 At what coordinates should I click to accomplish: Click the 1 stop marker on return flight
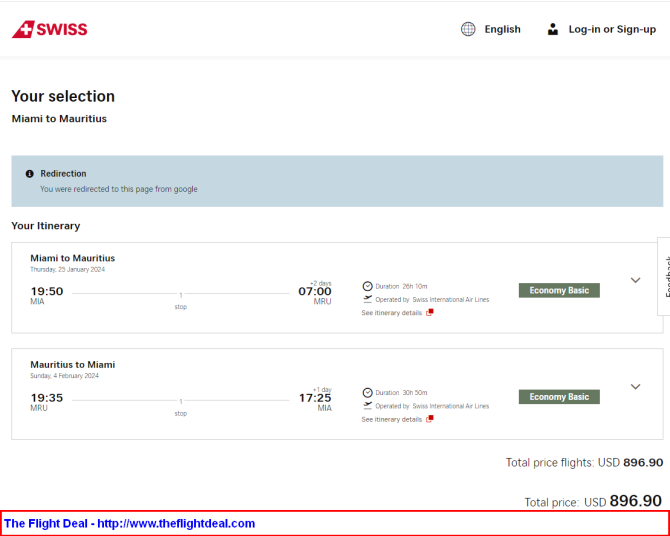coord(181,407)
